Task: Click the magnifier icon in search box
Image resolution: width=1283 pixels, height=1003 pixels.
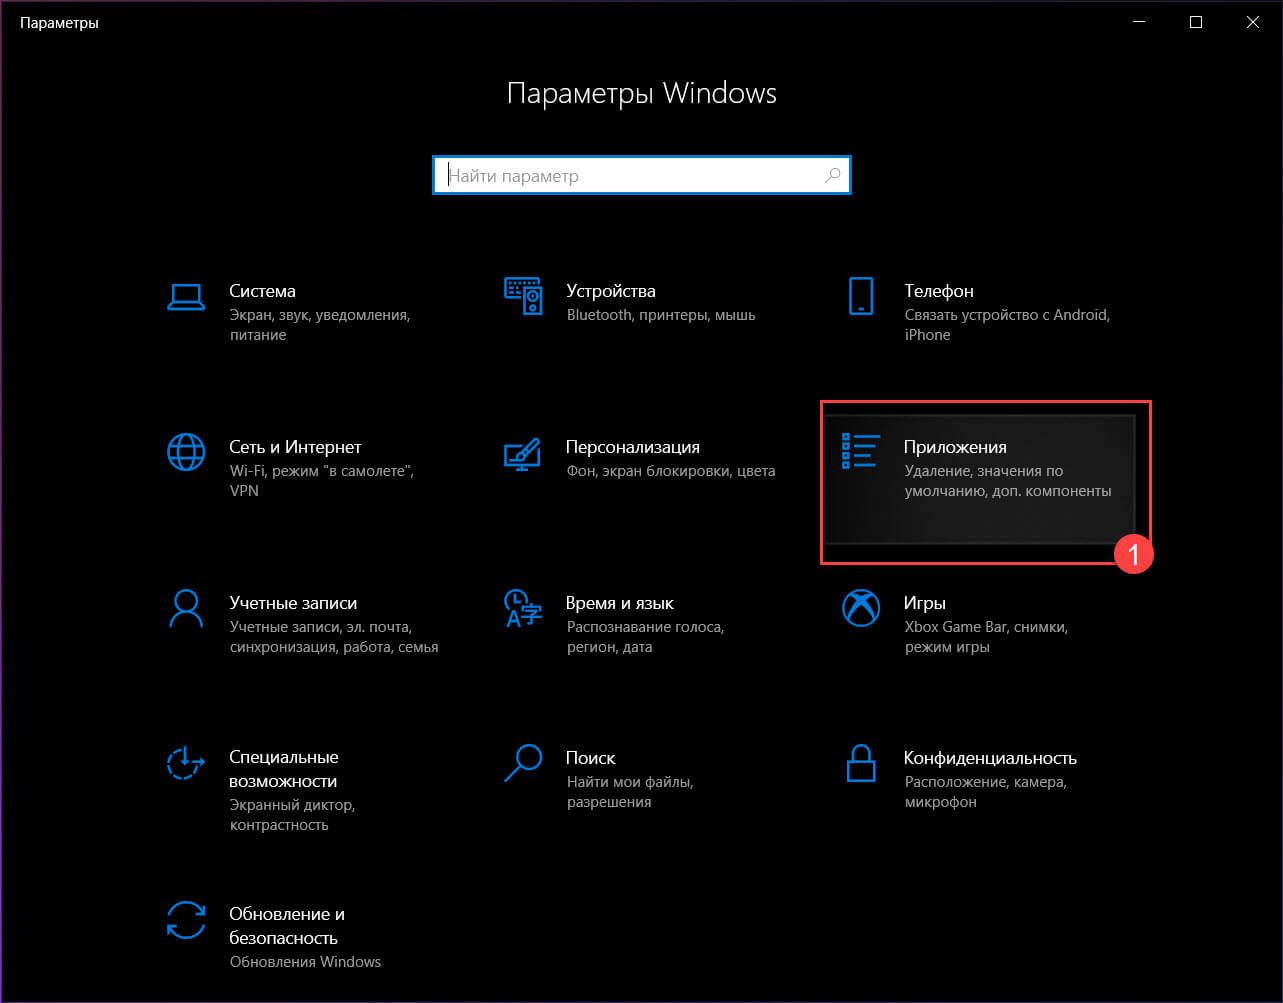Action: tap(832, 176)
